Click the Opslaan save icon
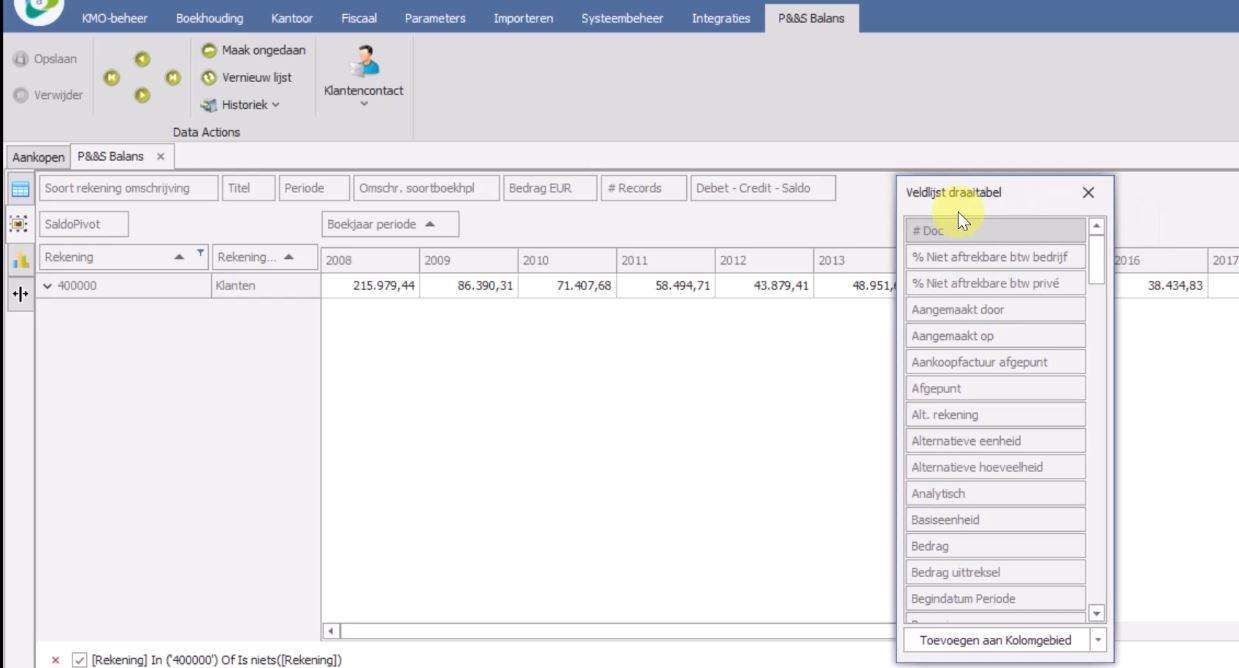 [20, 59]
